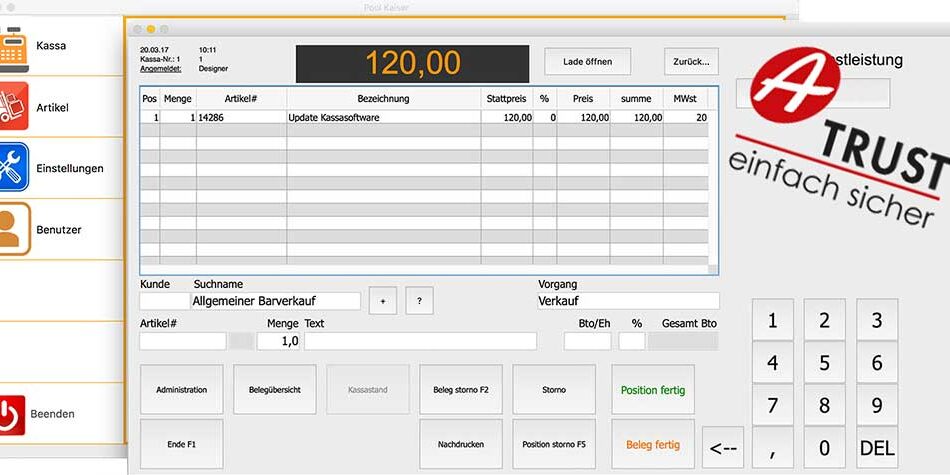
Task: Click the question mark customer button
Action: 419,301
